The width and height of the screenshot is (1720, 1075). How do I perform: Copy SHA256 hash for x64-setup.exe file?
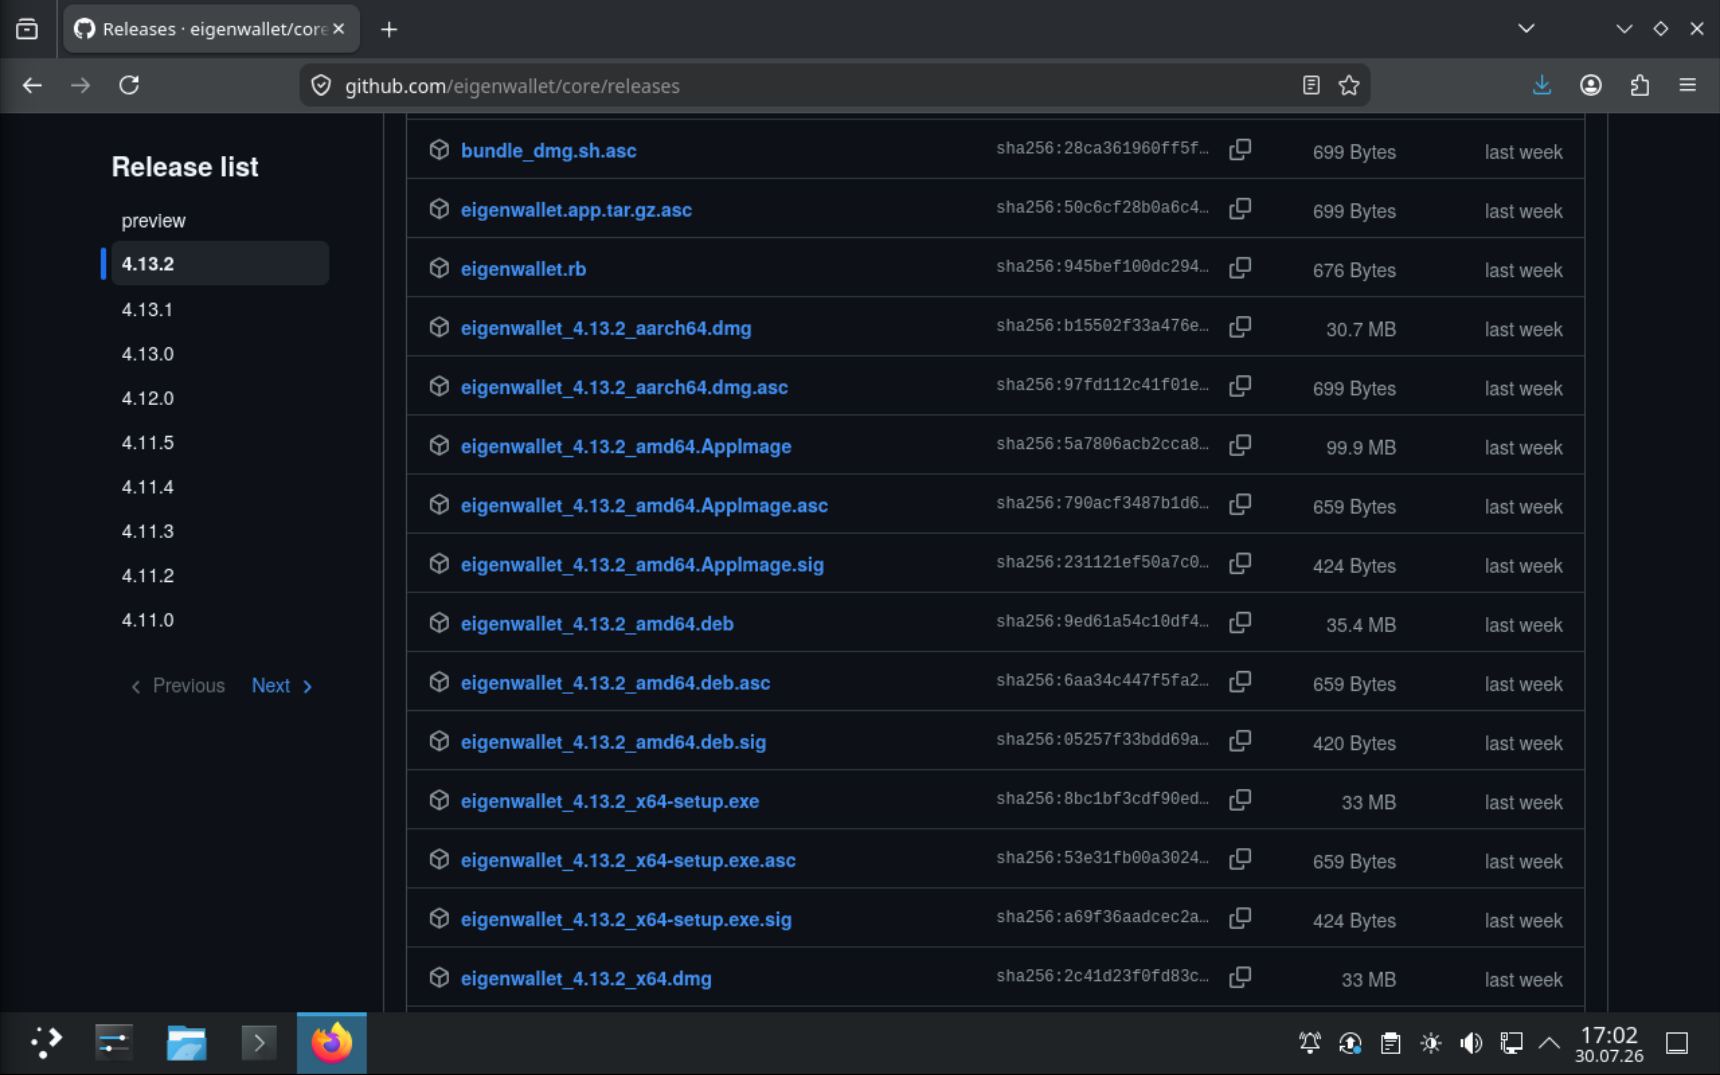coord(1240,799)
